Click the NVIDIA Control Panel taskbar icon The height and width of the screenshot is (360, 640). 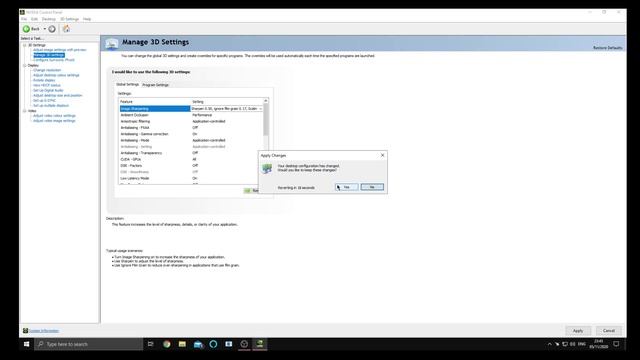(260, 344)
